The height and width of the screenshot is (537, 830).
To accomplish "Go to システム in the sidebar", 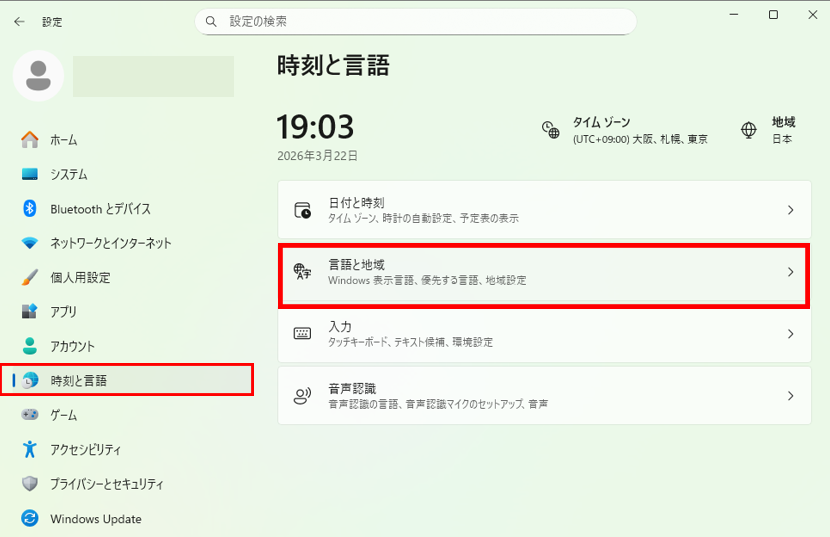I will point(68,175).
